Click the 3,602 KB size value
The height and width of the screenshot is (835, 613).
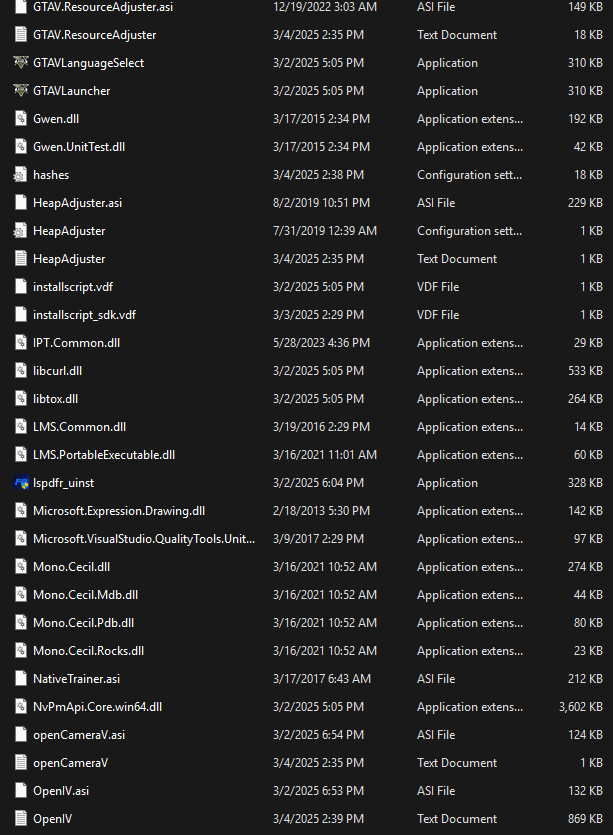581,707
